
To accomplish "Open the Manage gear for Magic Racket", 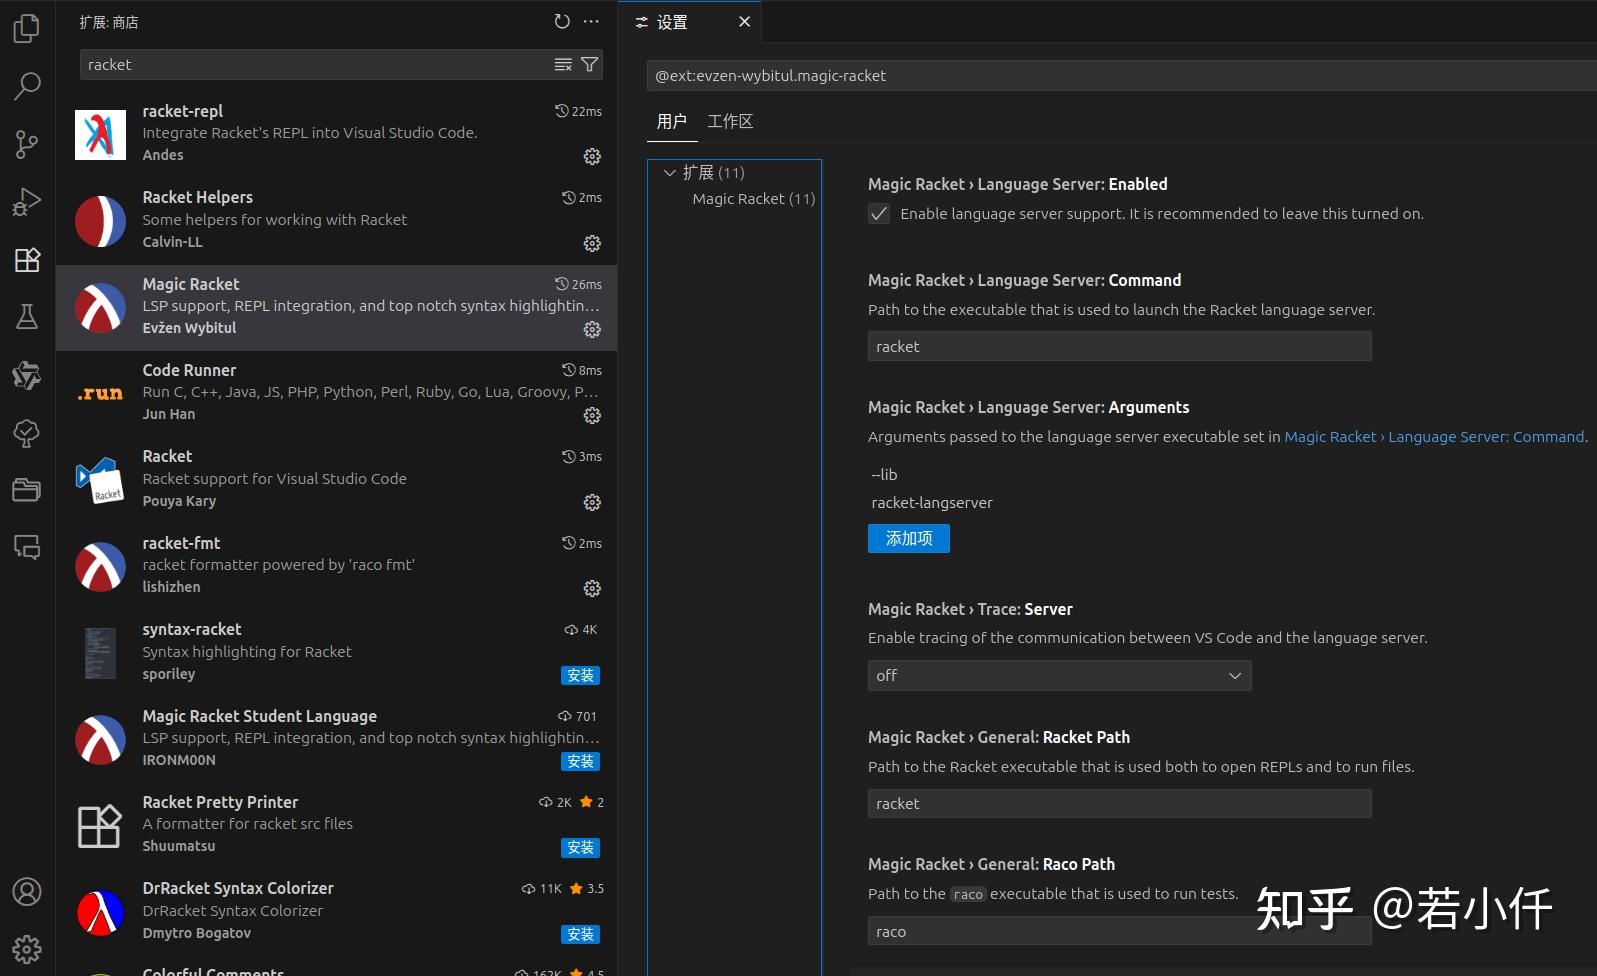I will (592, 329).
